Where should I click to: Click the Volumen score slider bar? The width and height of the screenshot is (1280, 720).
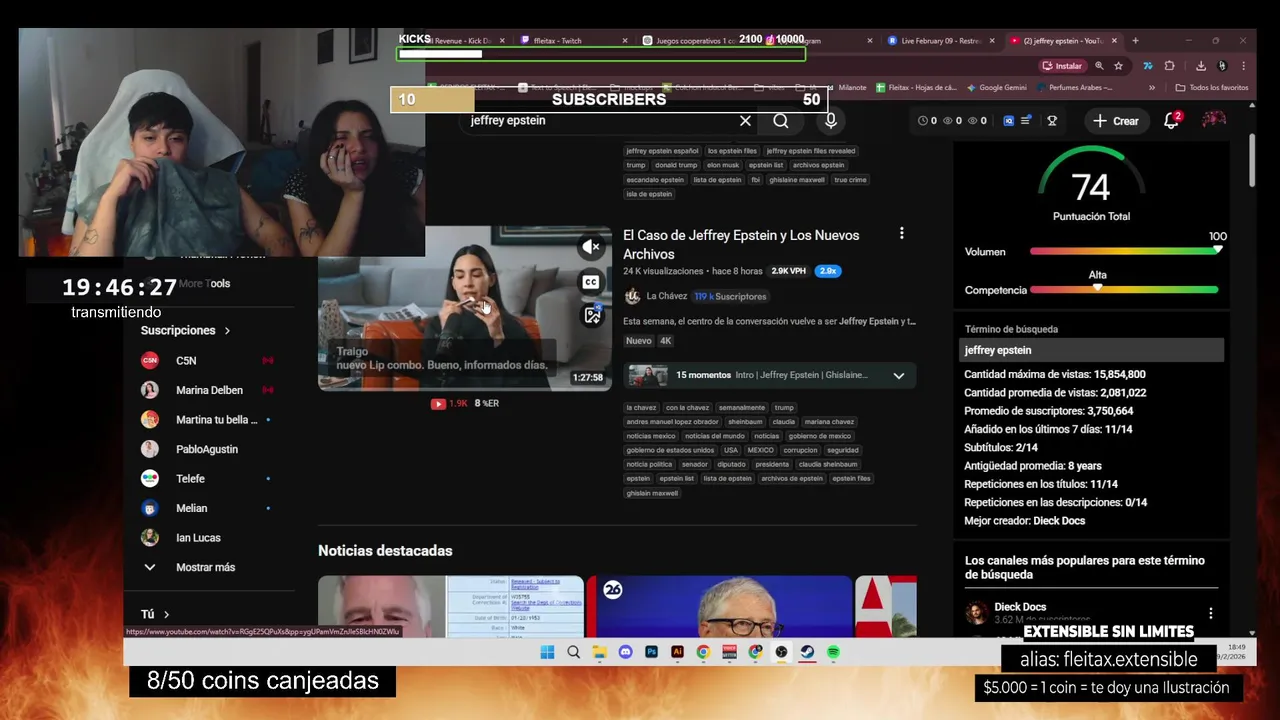pyautogui.click(x=1124, y=251)
